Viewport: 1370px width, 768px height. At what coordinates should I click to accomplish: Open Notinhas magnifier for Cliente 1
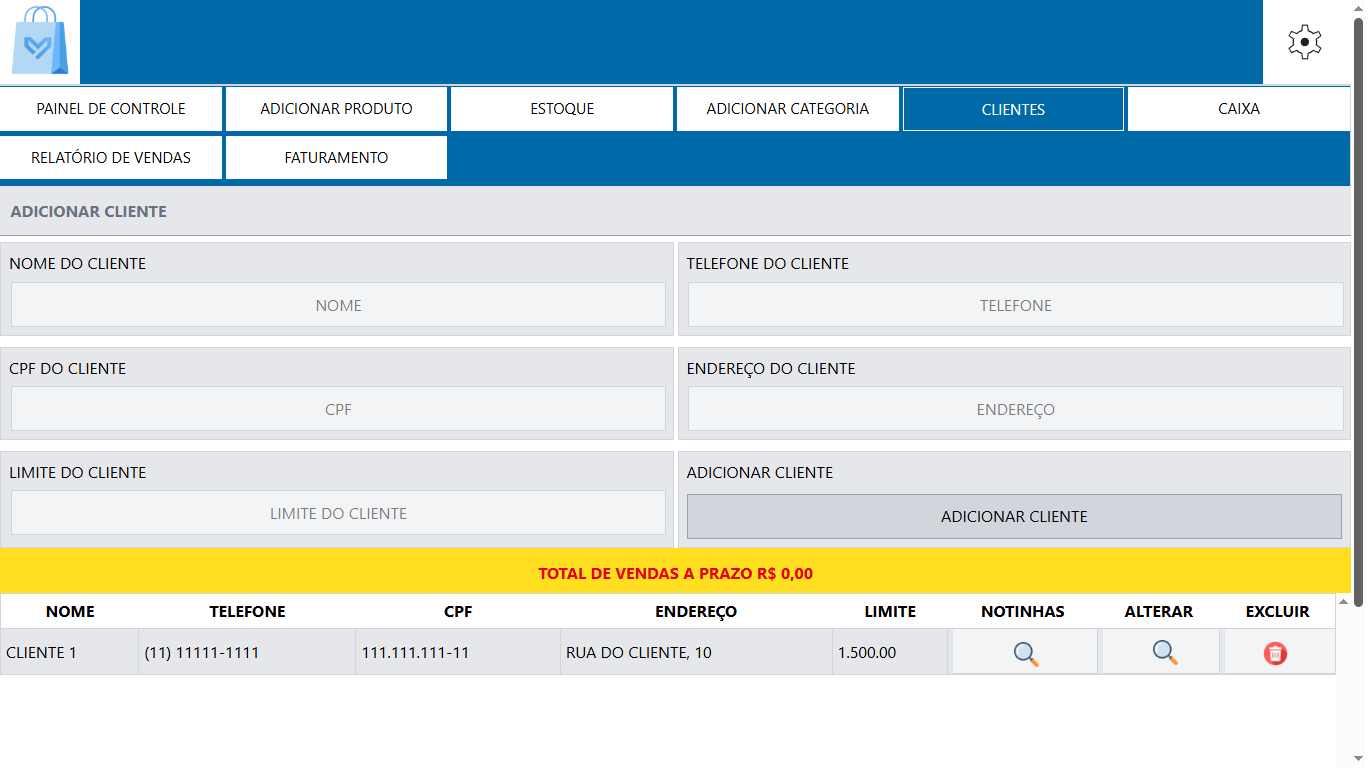1025,653
